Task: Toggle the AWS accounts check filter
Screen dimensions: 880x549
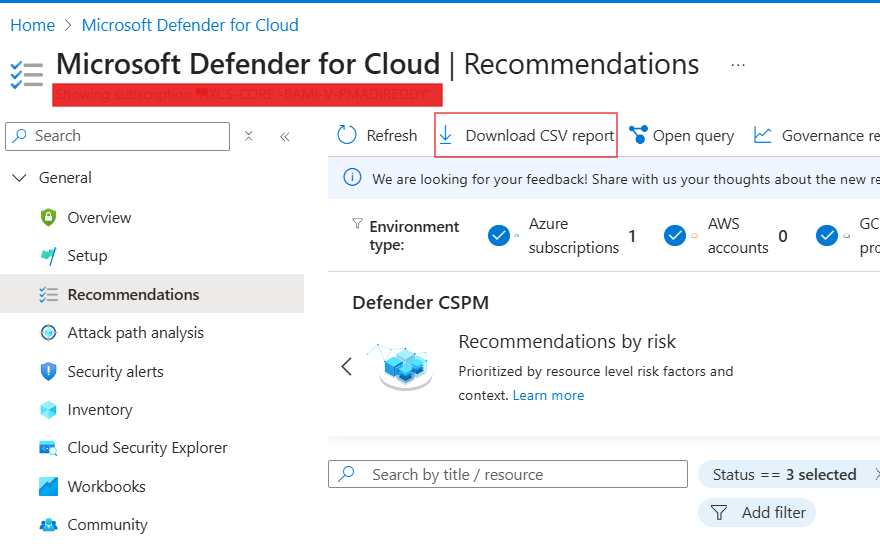Action: tap(675, 236)
